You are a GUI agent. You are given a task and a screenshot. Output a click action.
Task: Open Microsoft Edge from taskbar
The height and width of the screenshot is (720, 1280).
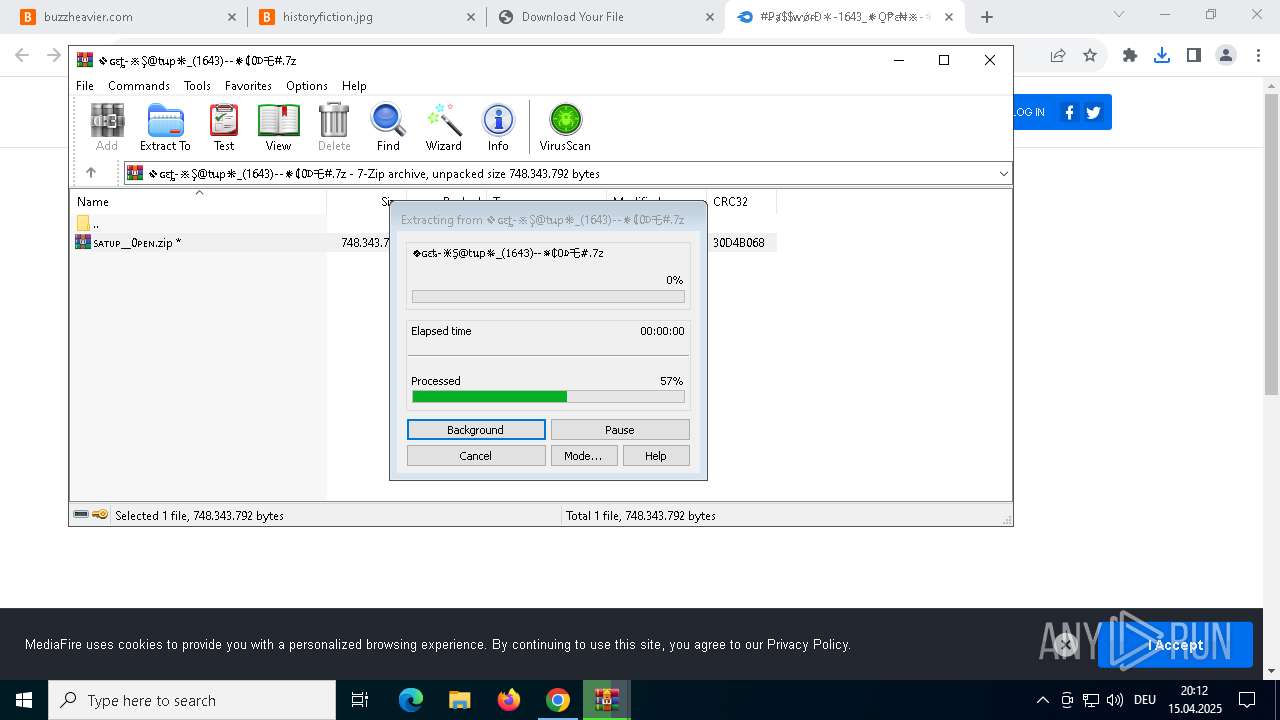click(x=411, y=700)
